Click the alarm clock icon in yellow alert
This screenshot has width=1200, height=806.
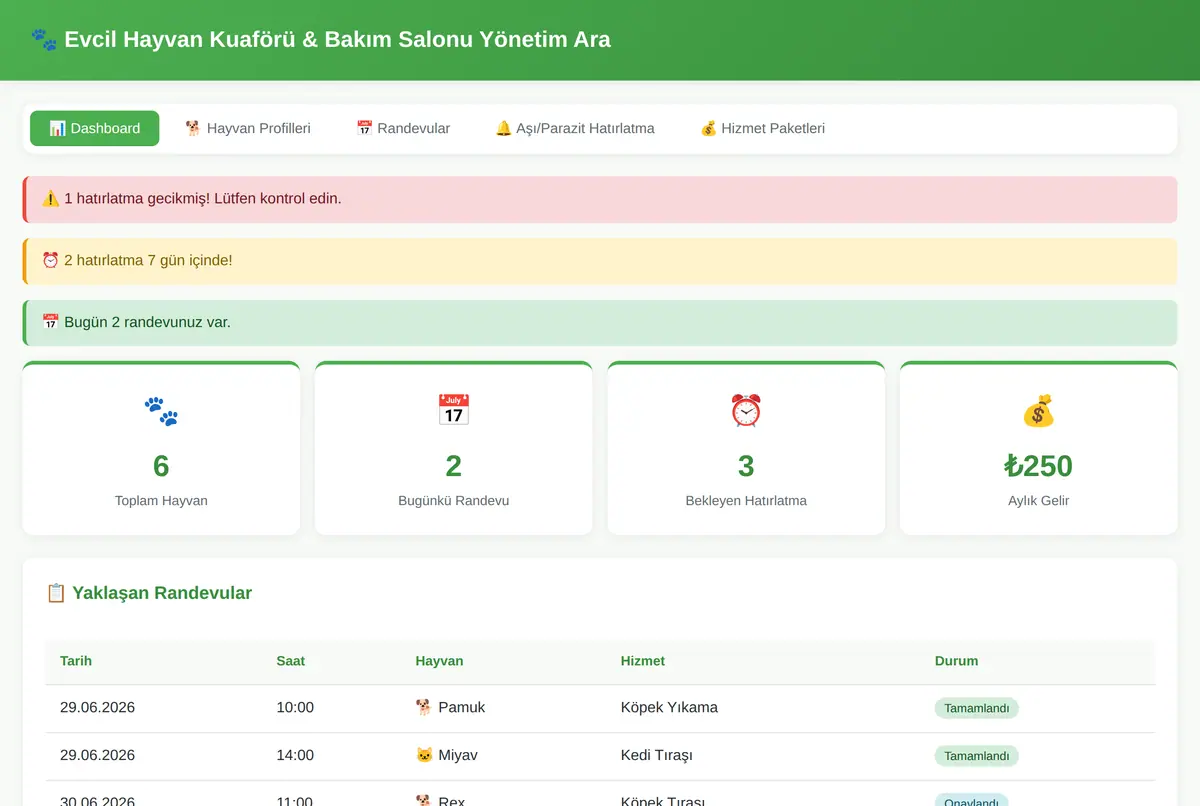tap(51, 260)
